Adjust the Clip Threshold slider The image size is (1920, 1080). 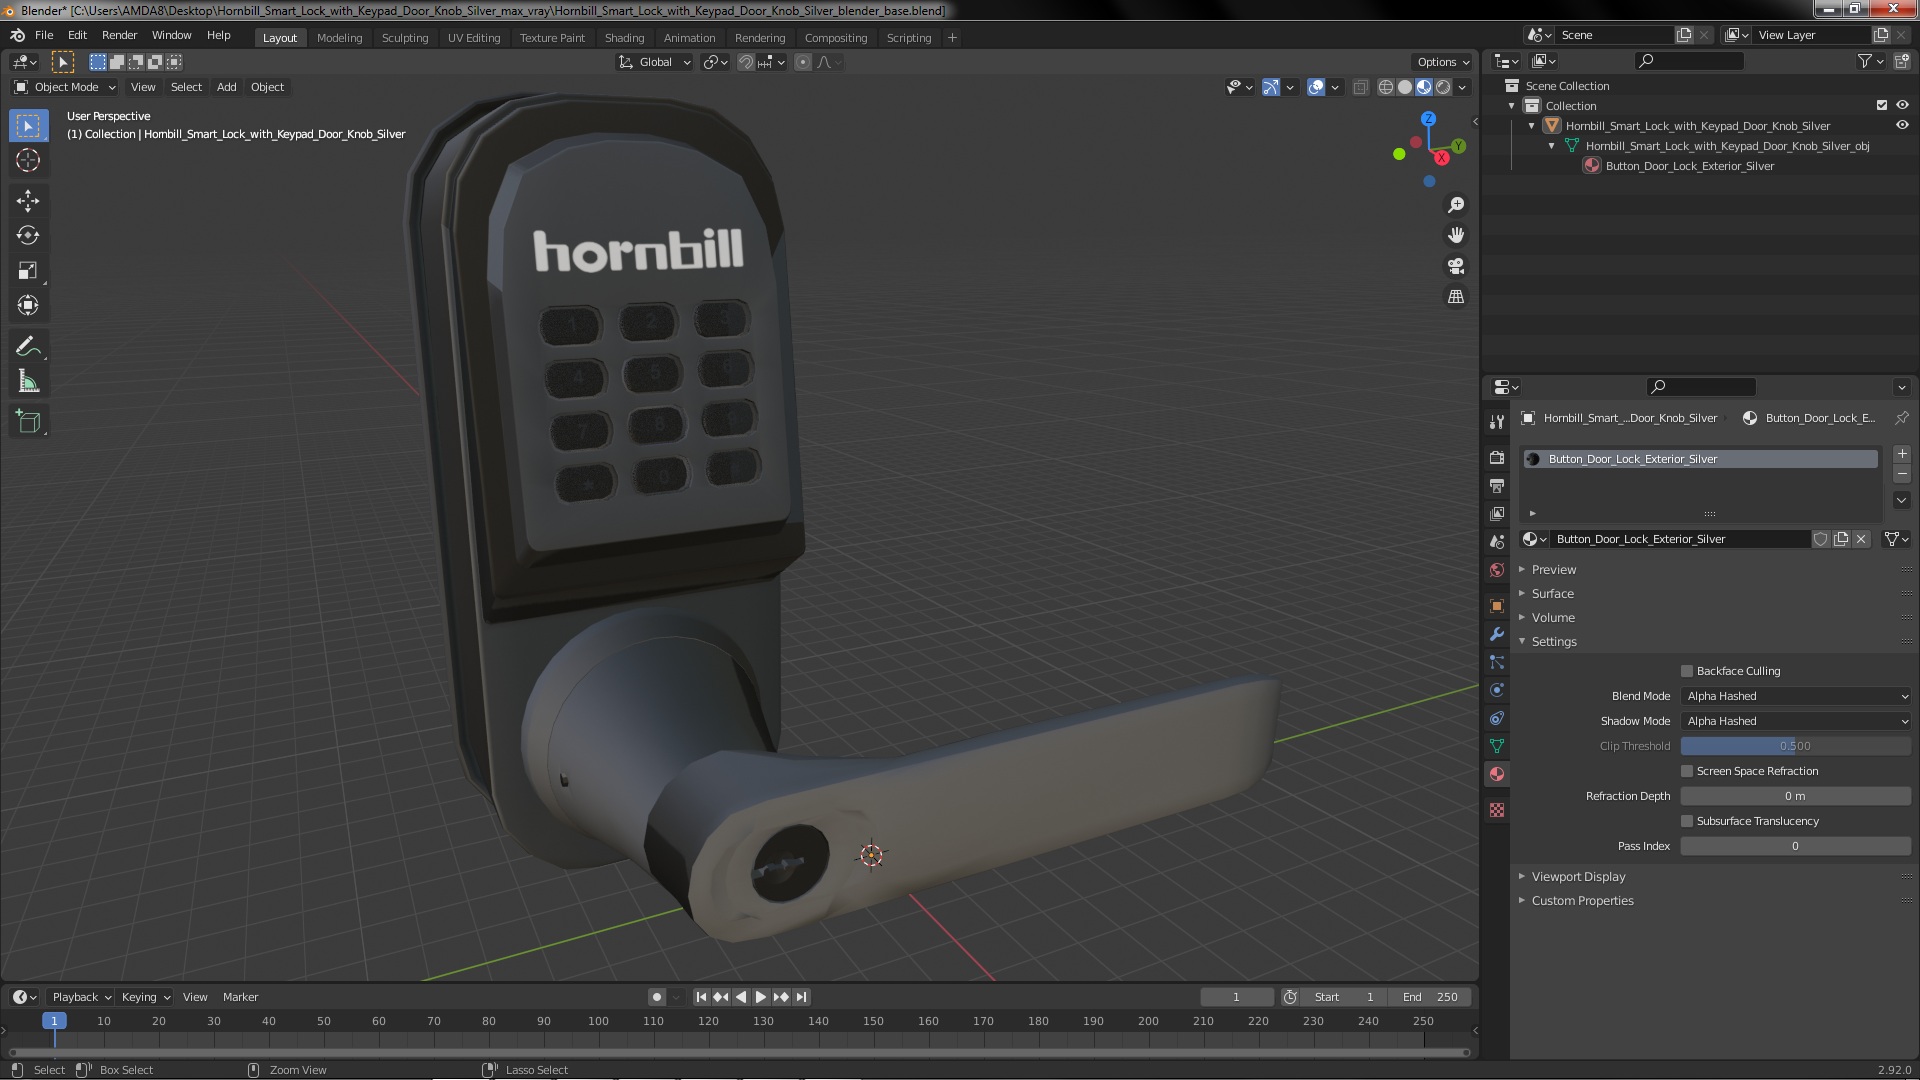pyautogui.click(x=1796, y=746)
